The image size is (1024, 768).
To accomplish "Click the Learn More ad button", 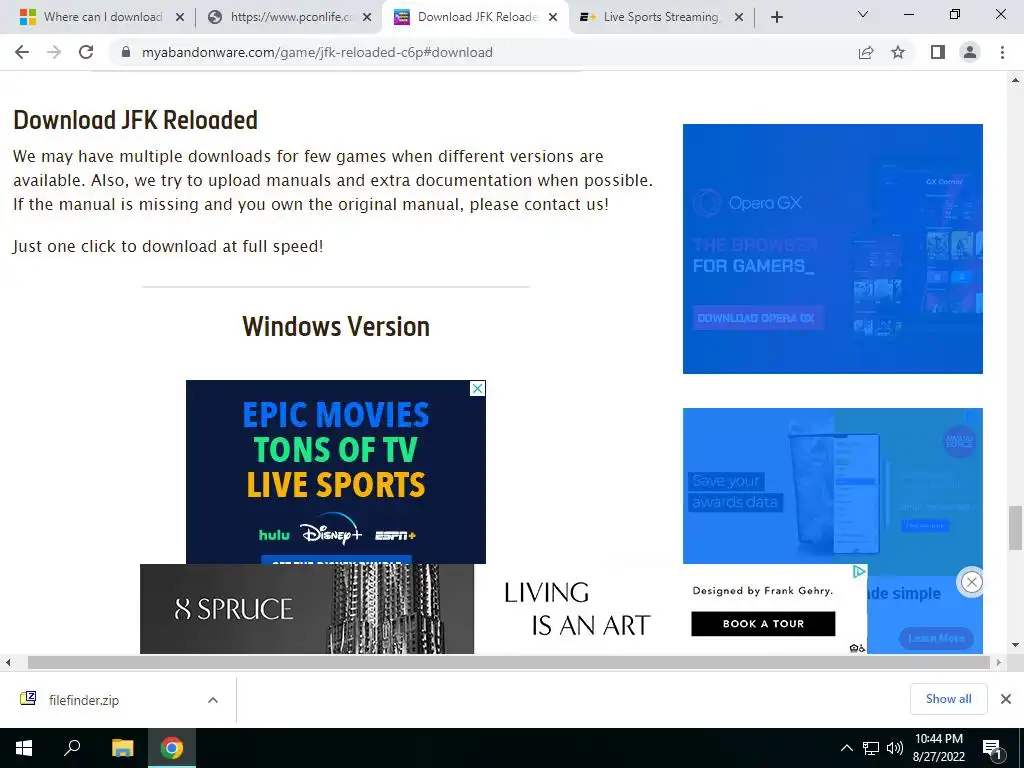I will click(936, 638).
